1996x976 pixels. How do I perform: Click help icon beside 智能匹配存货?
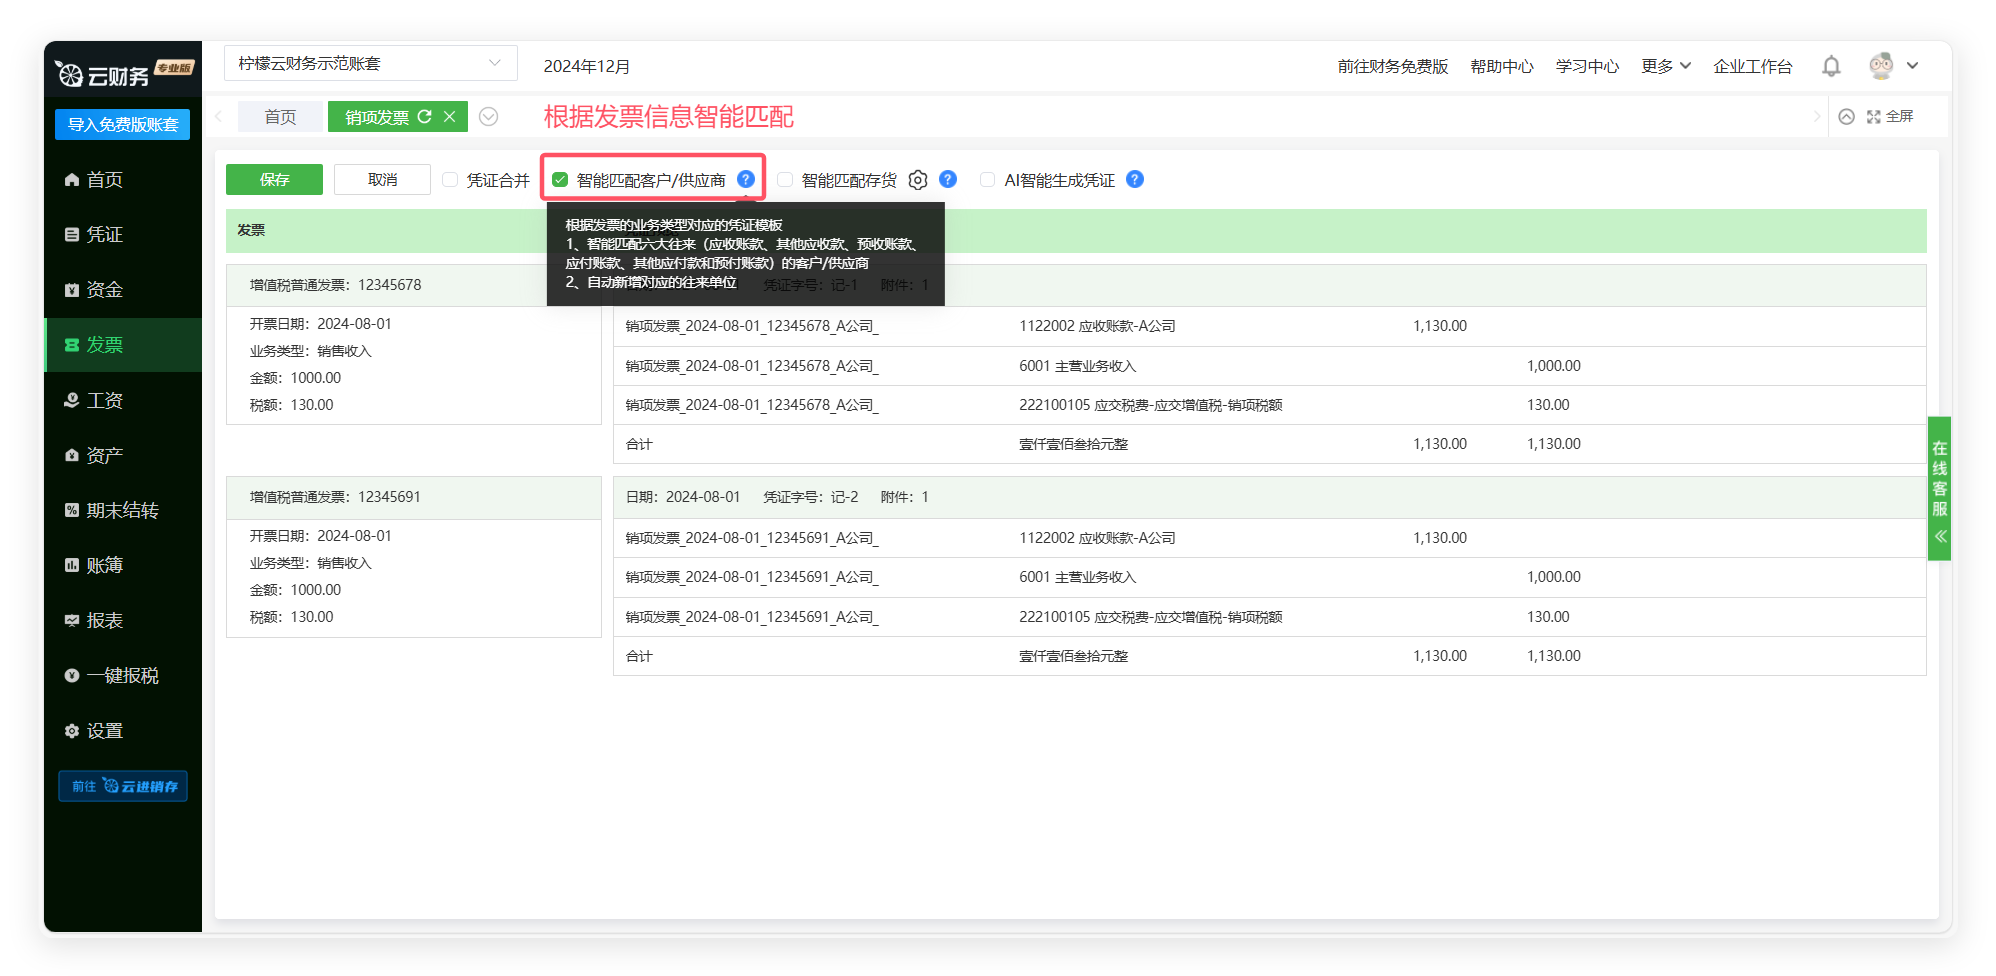948,179
